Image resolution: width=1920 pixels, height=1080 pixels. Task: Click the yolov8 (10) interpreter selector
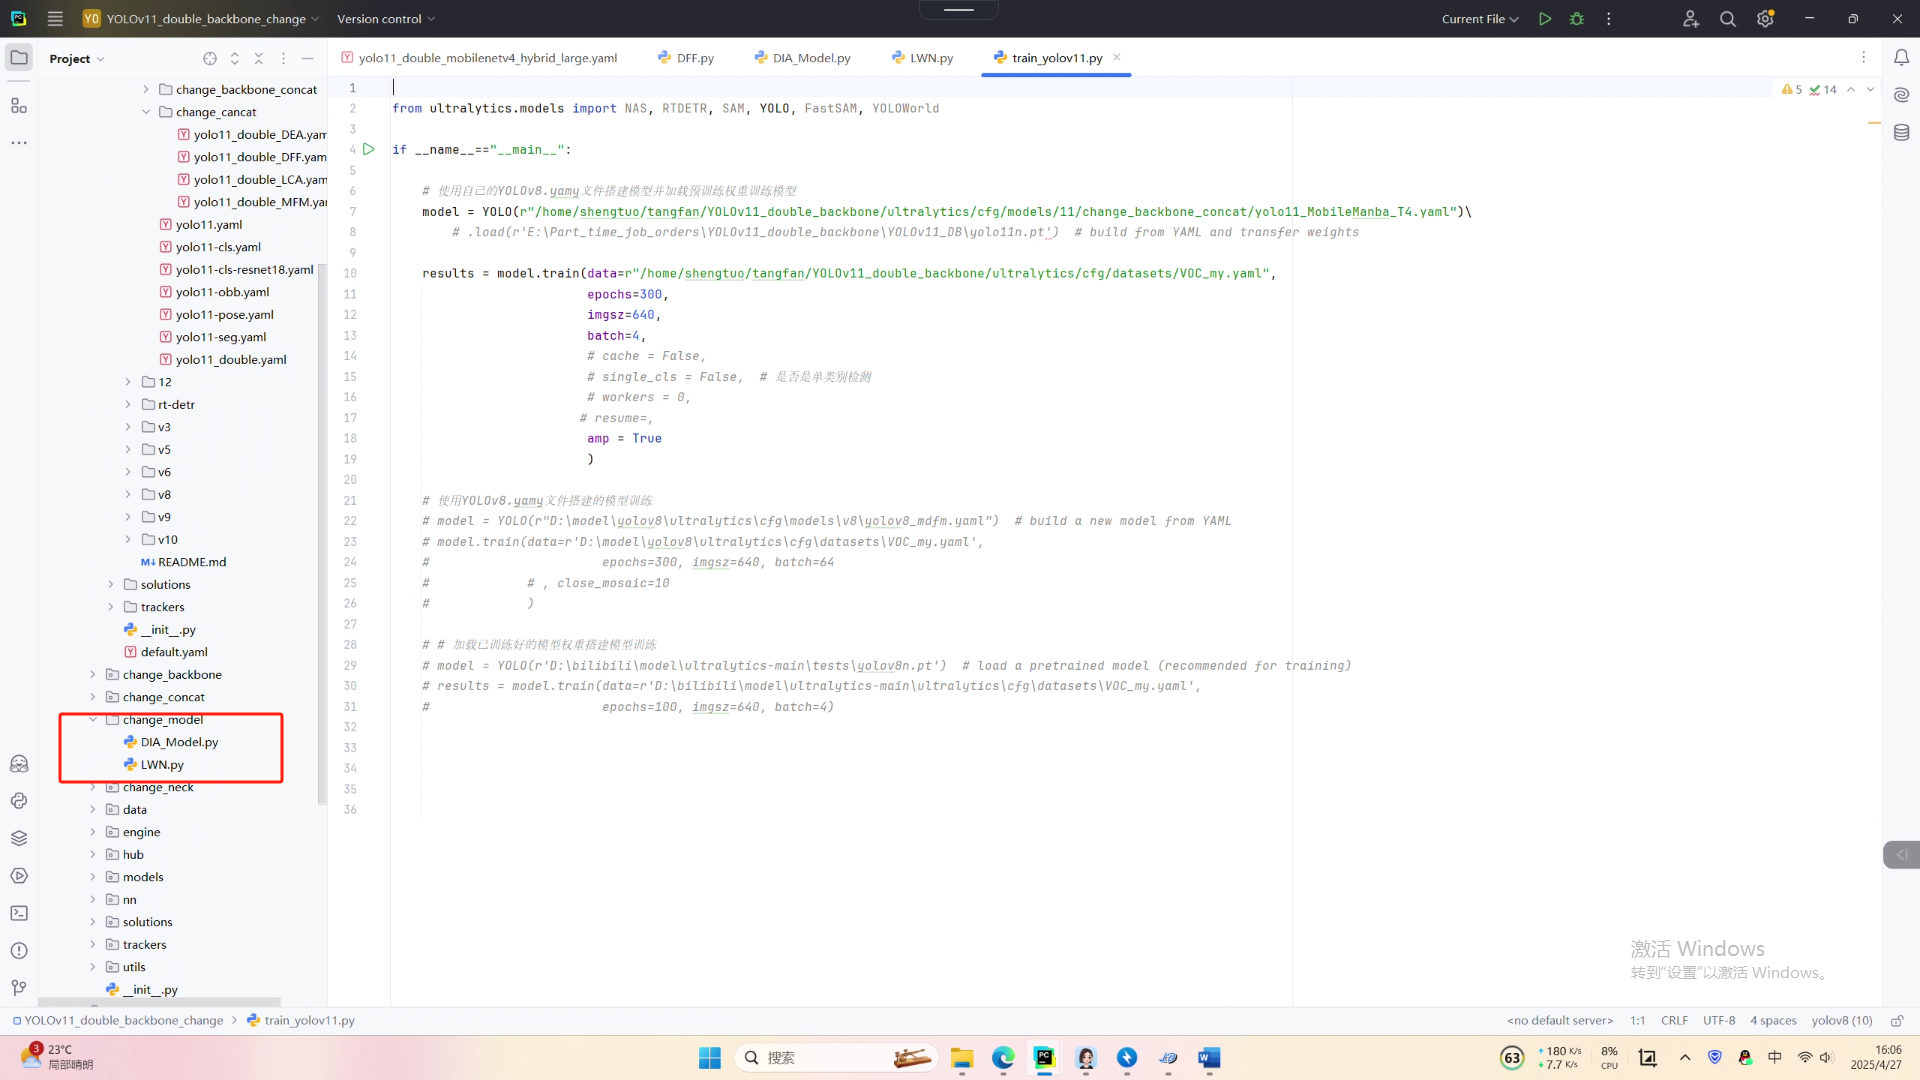click(1841, 1021)
